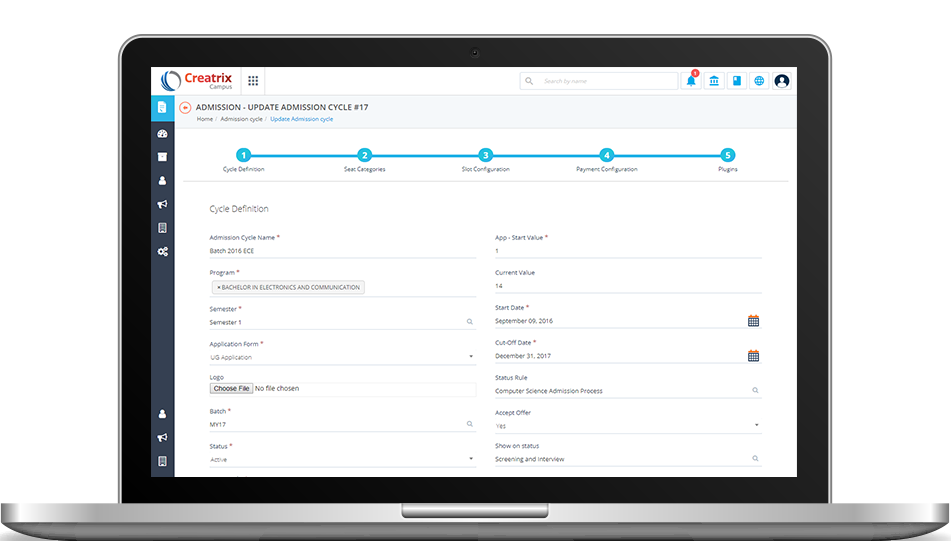Open the Start Date calendar picker
This screenshot has height=541, width=951.
pos(753,321)
